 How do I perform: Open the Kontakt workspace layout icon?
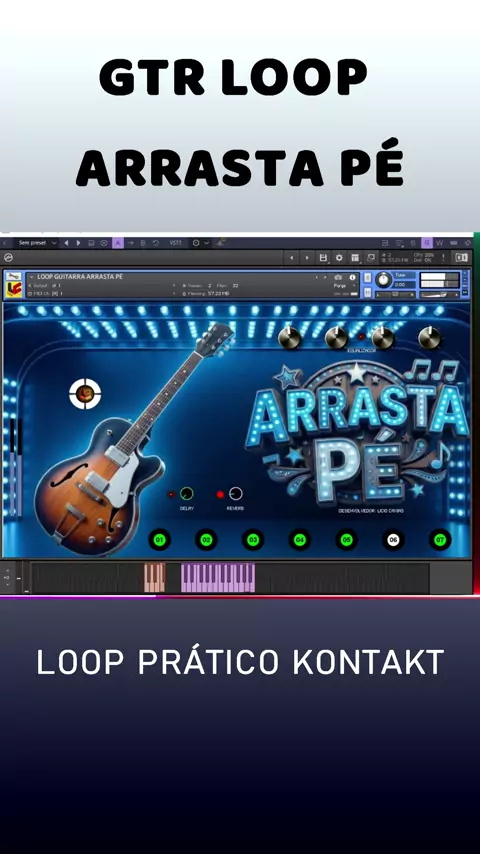tap(355, 258)
